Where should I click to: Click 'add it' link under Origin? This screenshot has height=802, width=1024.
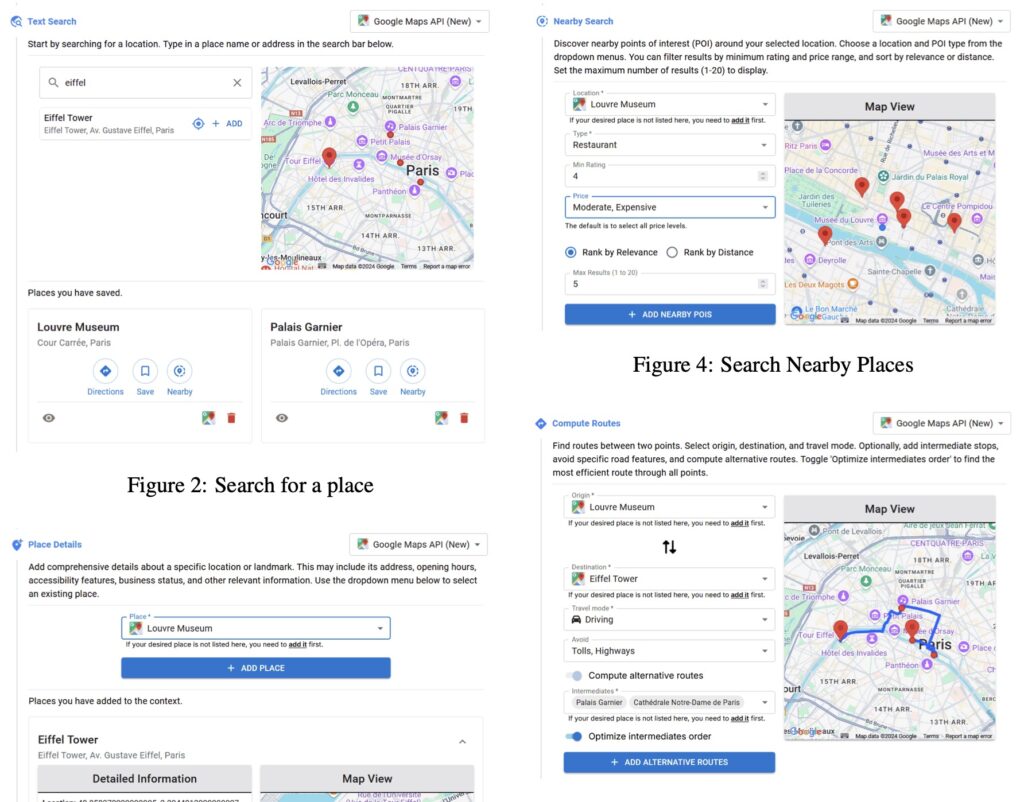739,523
